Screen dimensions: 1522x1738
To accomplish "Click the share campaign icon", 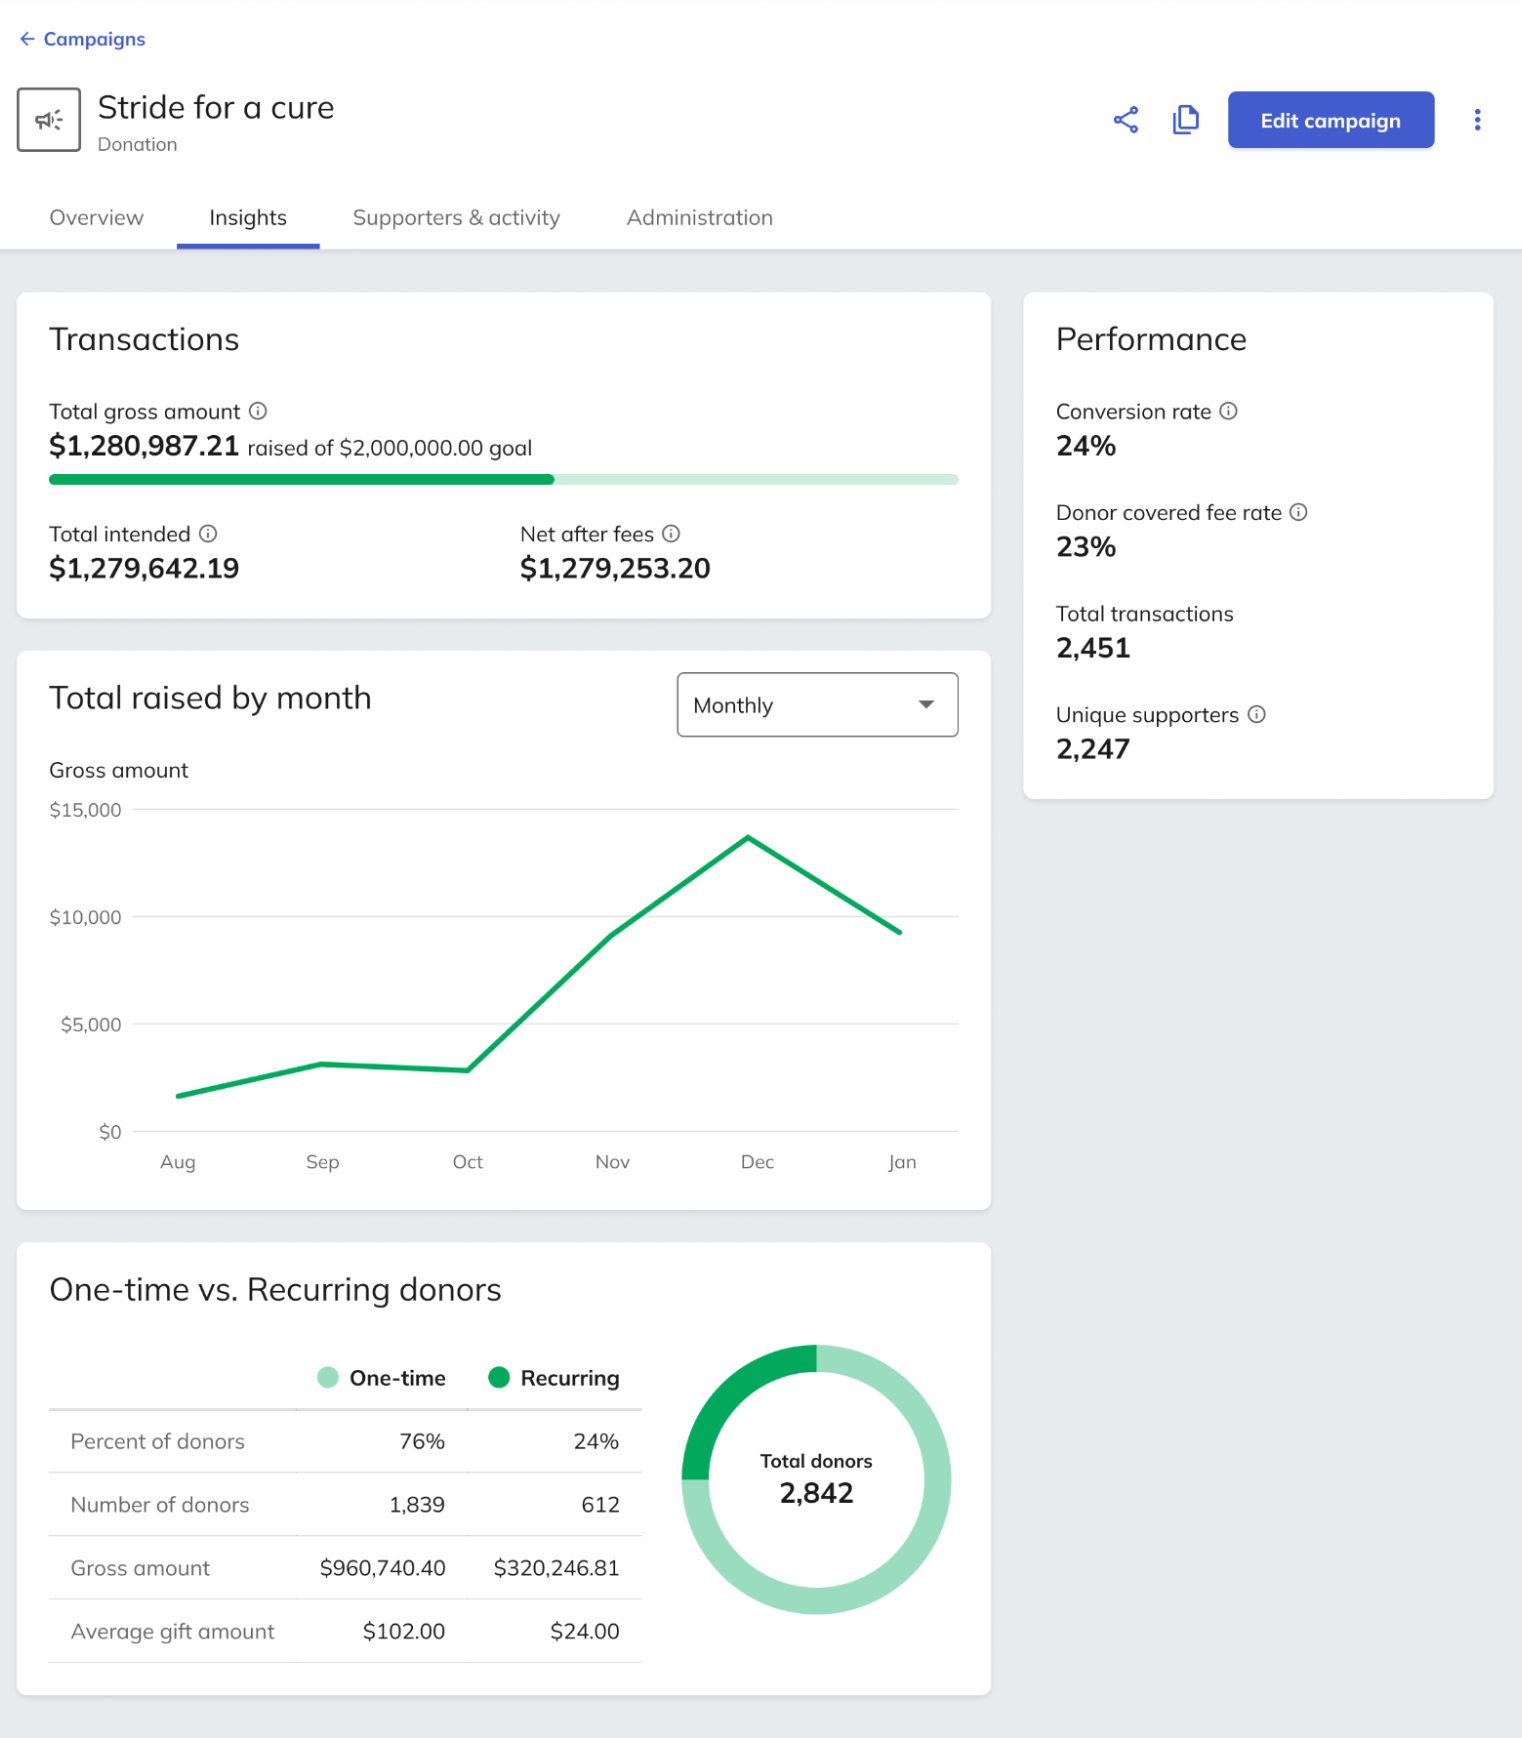I will coord(1125,120).
